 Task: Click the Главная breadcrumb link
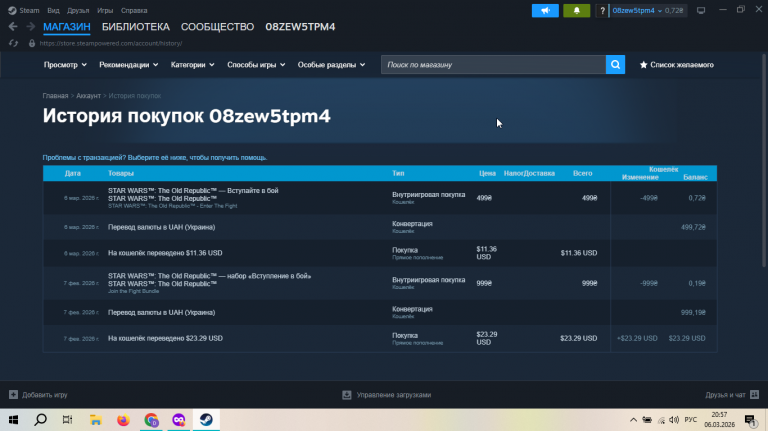pyautogui.click(x=55, y=96)
